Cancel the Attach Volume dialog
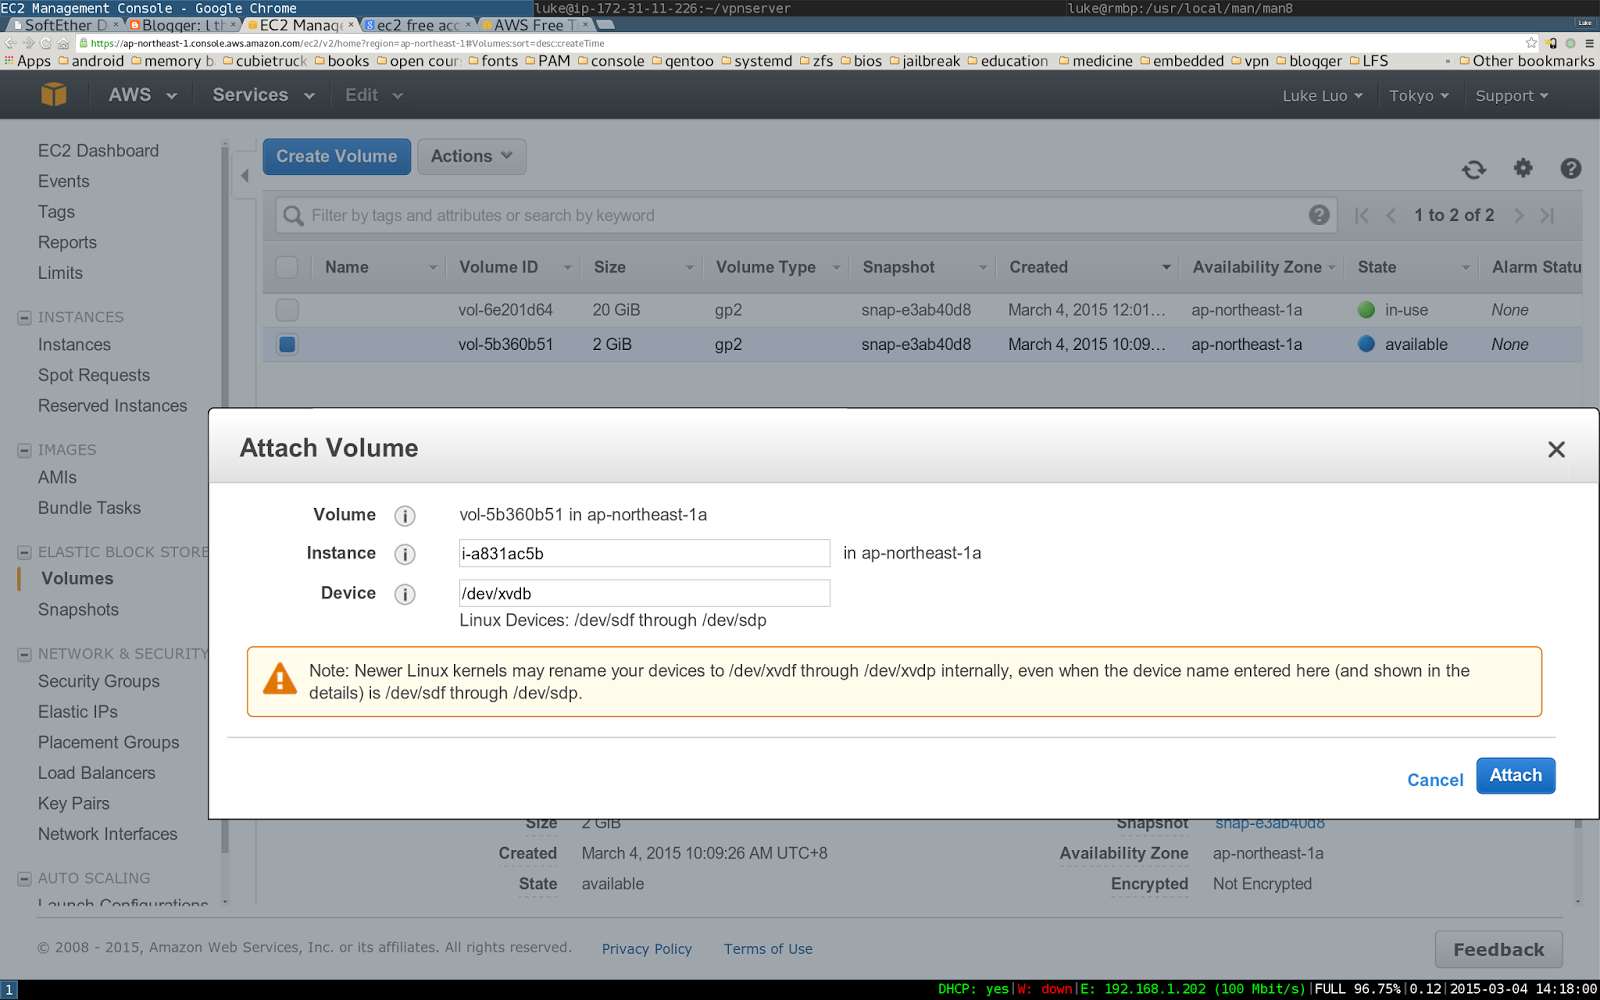This screenshot has height=1000, width=1600. tap(1435, 780)
